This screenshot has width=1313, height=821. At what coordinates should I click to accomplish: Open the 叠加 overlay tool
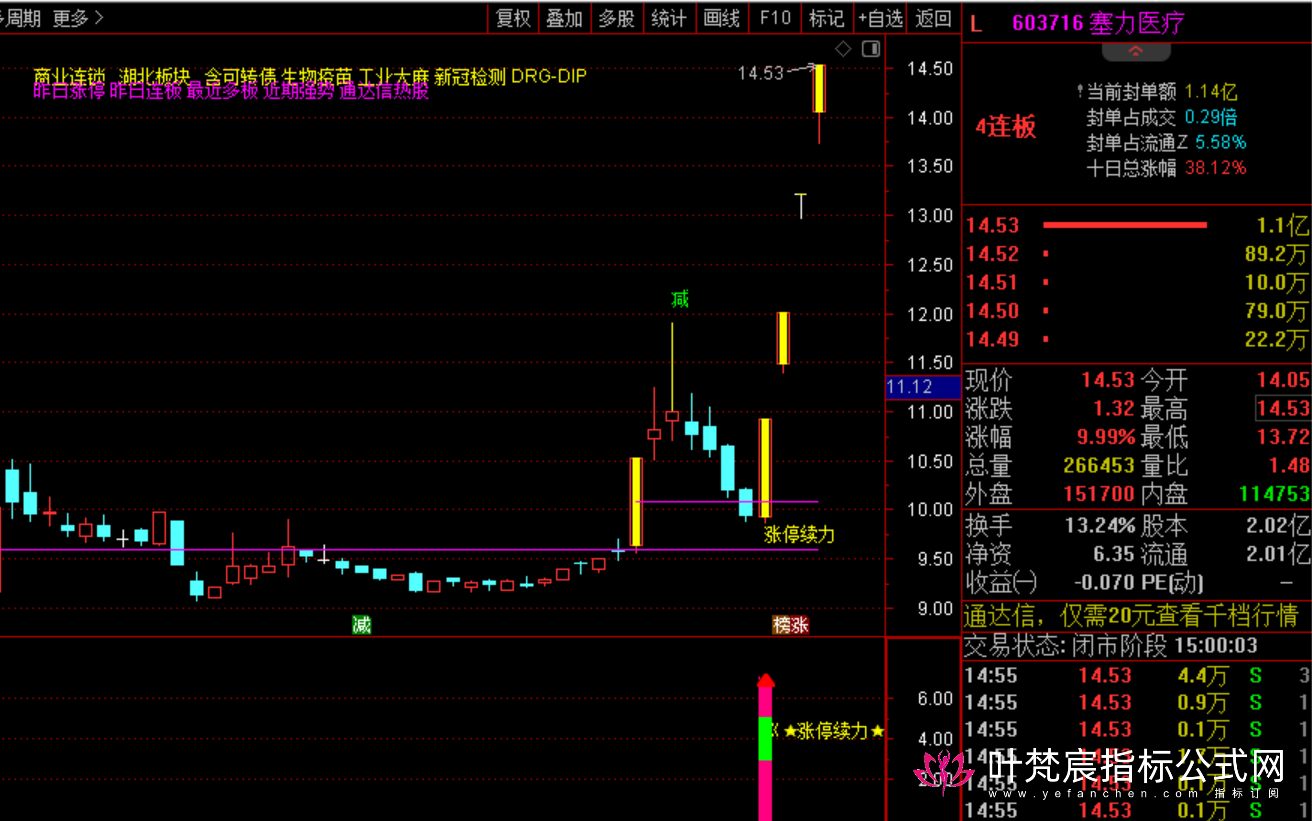[x=564, y=18]
